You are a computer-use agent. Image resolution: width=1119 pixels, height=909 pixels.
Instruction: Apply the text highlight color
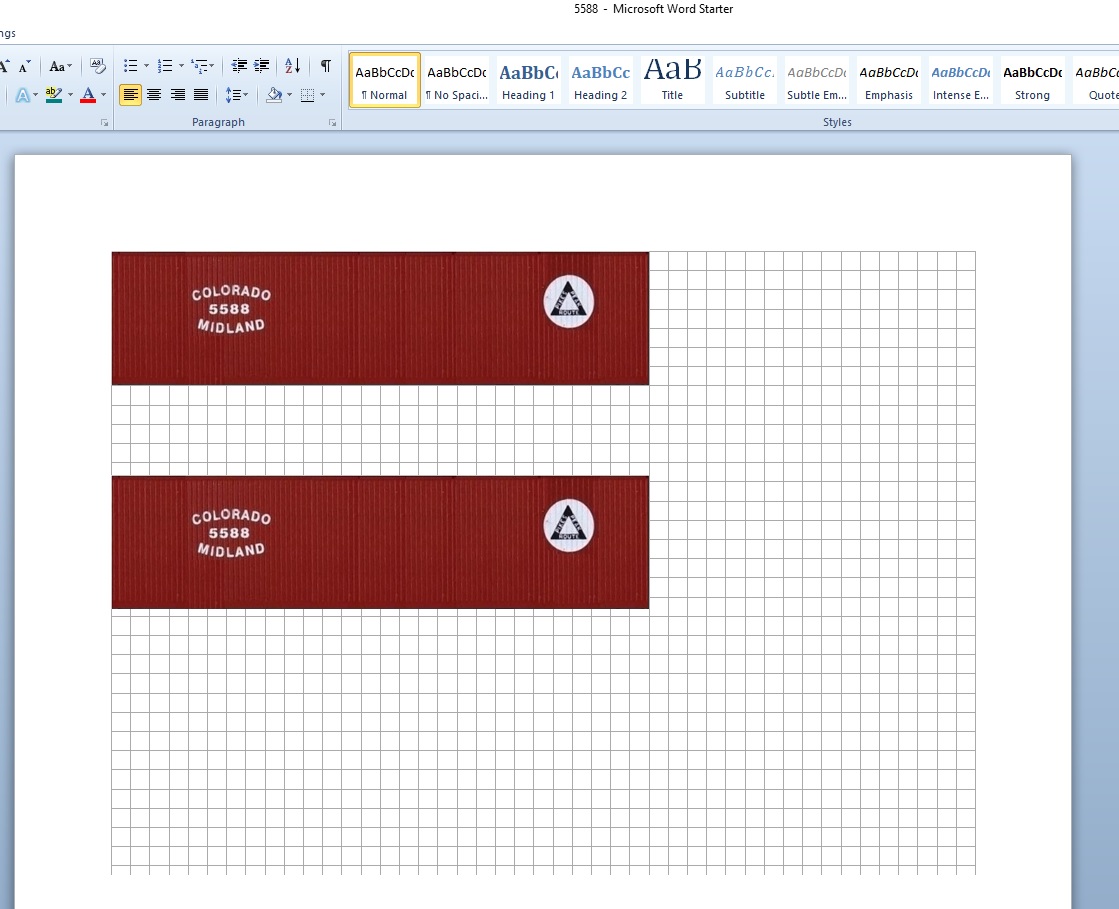[x=54, y=95]
